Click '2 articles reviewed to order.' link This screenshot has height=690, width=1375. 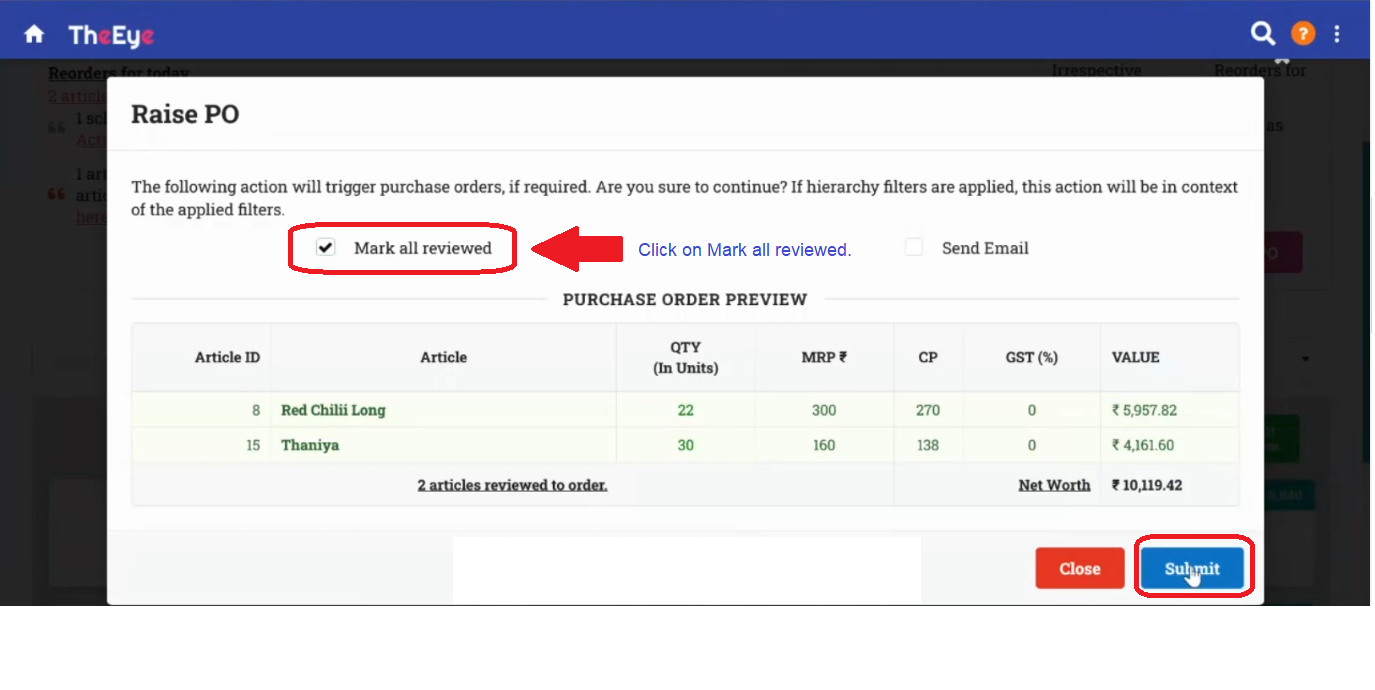point(512,485)
